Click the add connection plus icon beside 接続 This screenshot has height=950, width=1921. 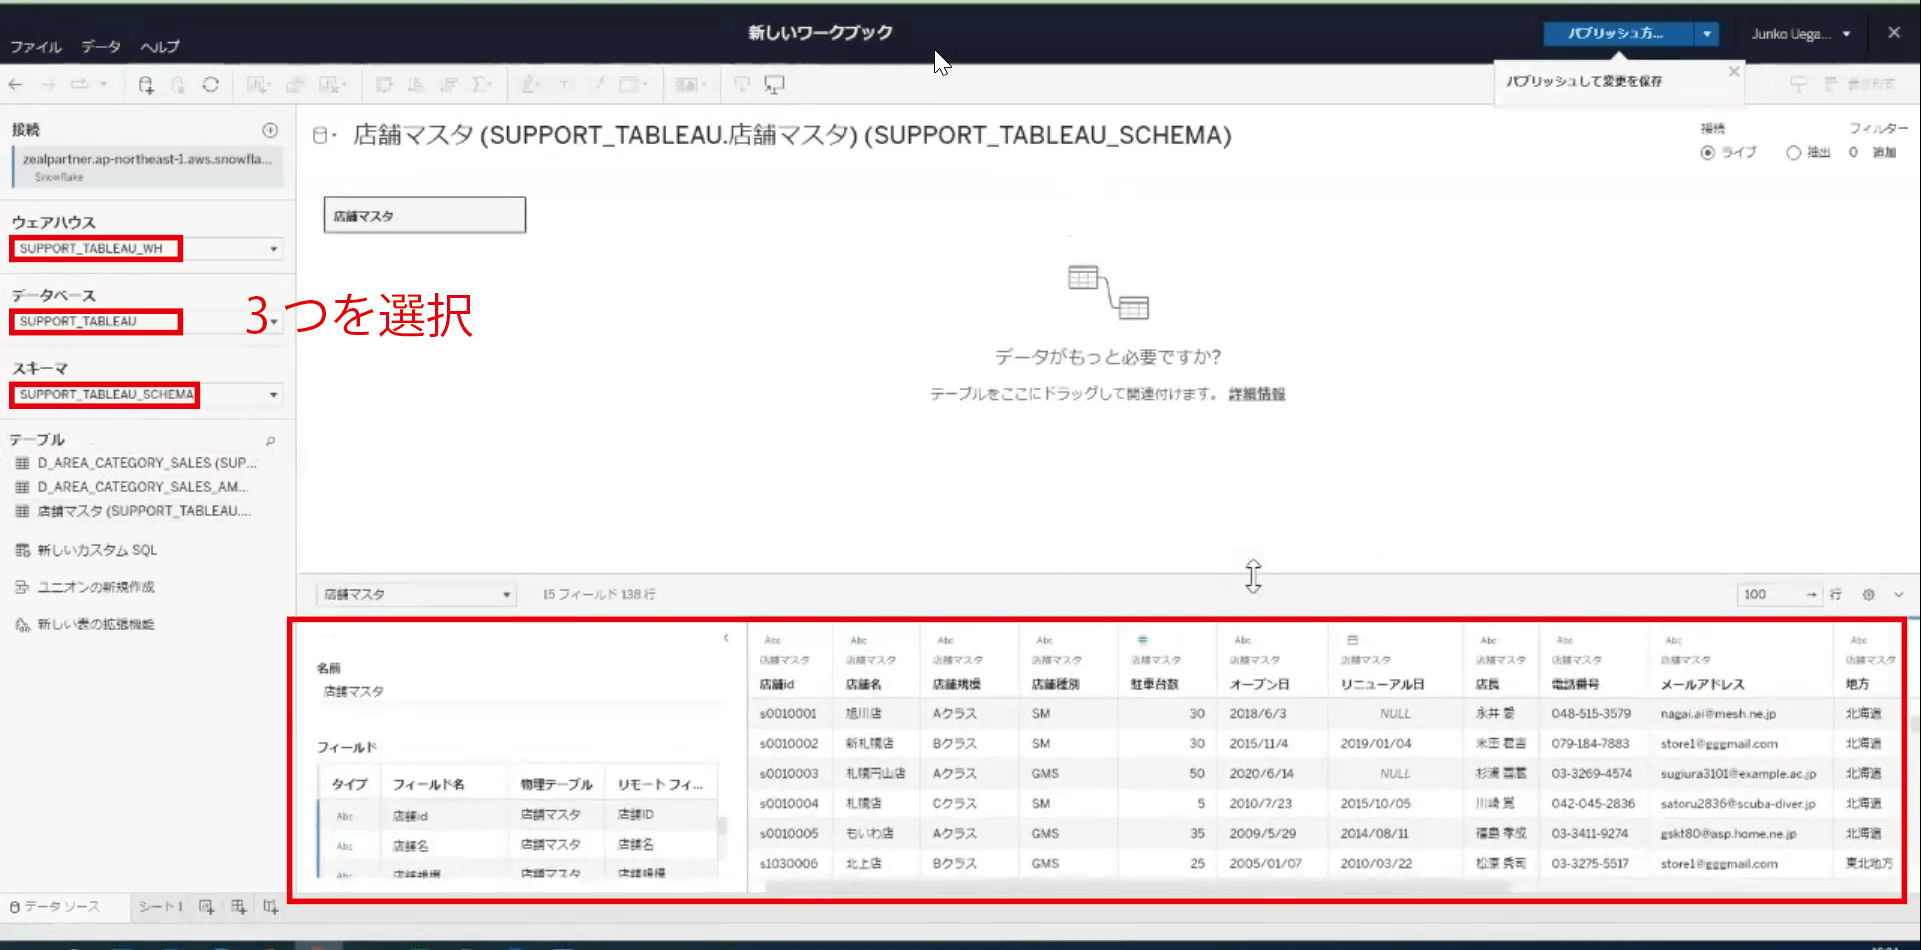click(270, 130)
